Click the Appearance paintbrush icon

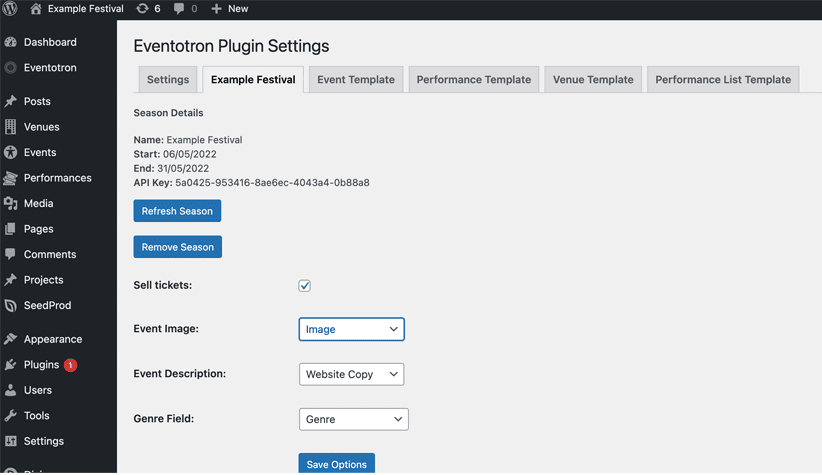pos(10,339)
